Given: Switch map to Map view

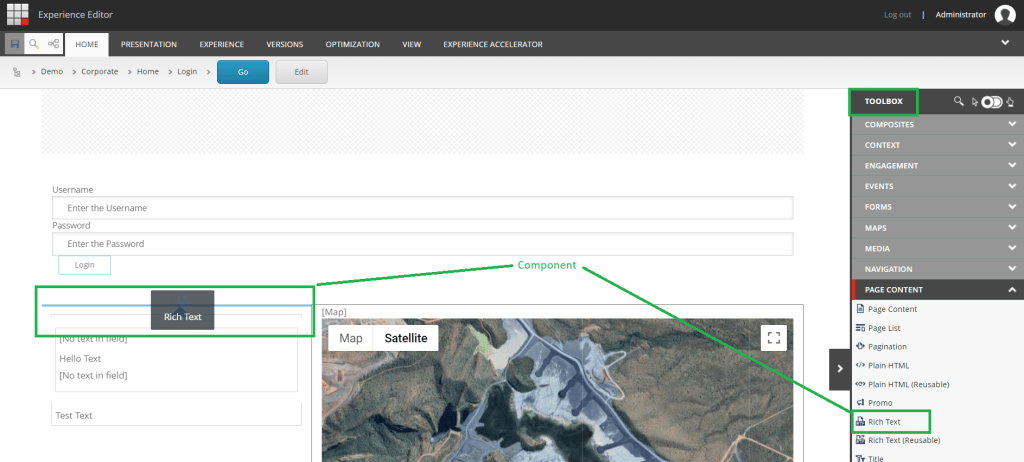Looking at the screenshot, I should click(350, 338).
